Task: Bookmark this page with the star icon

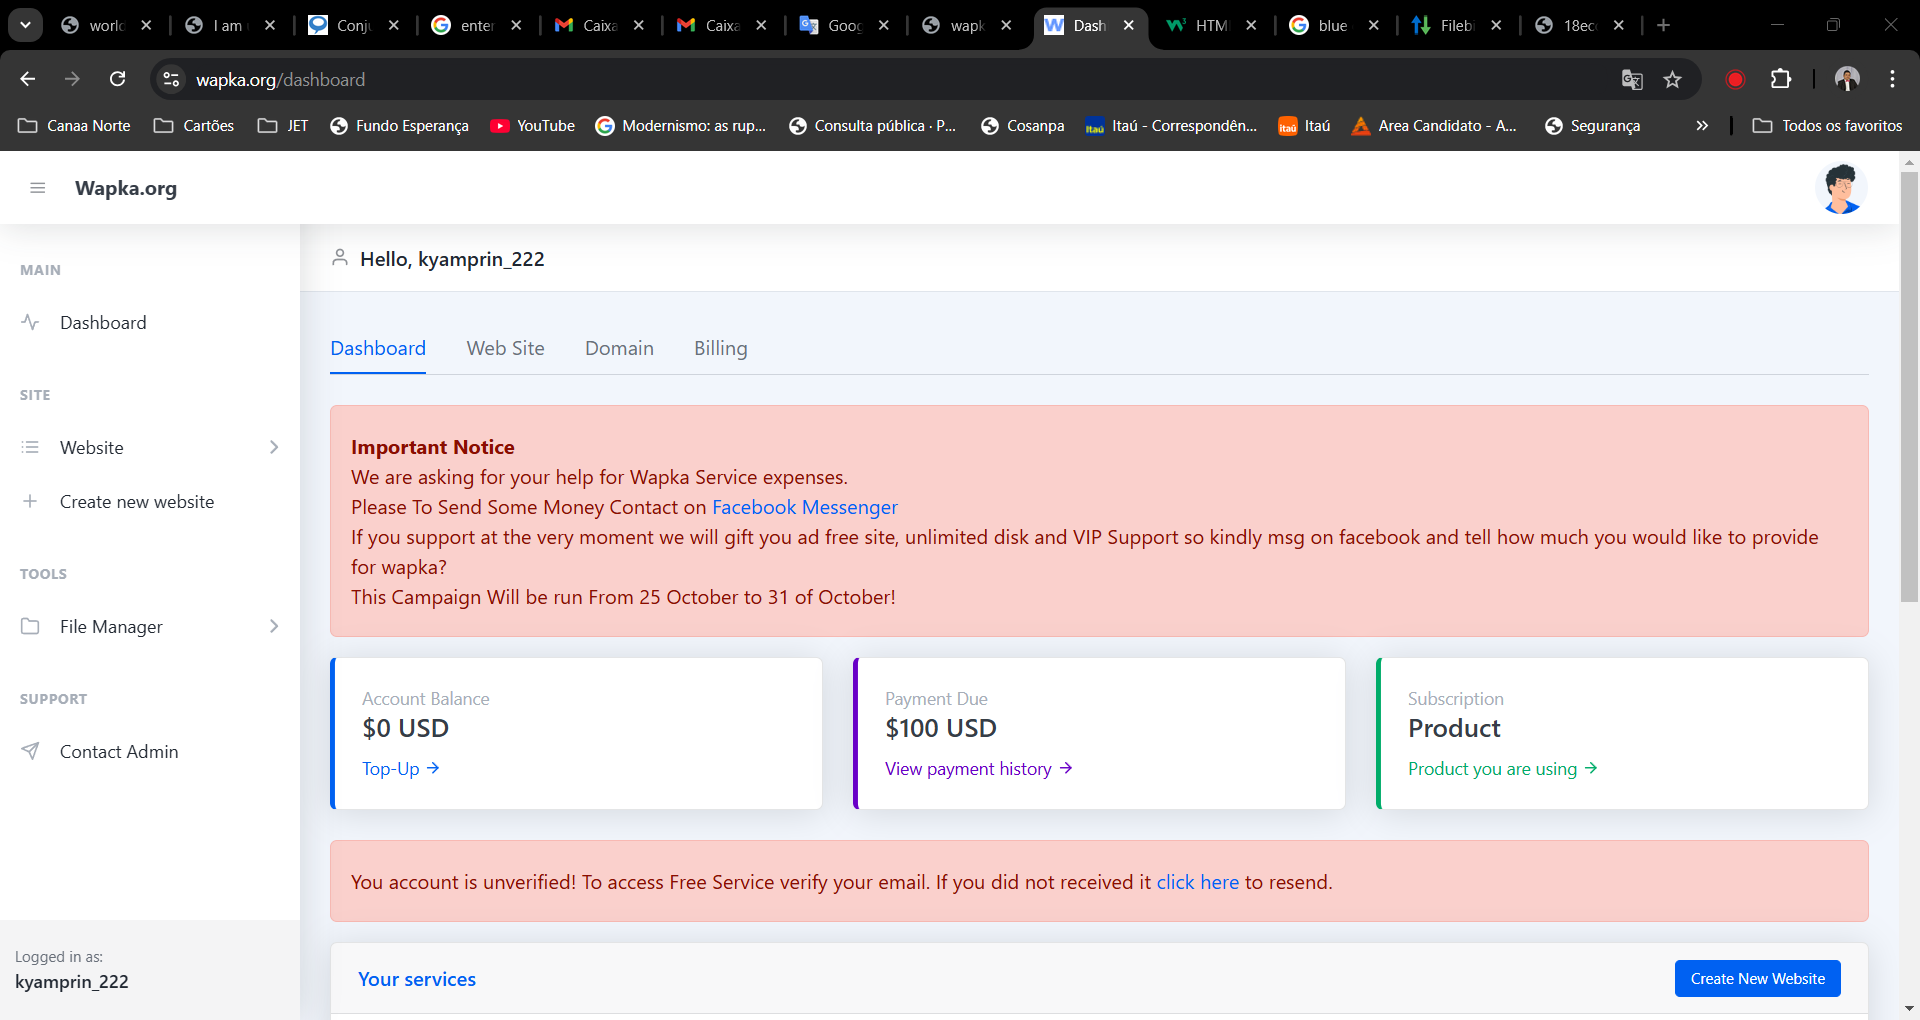Action: point(1672,79)
